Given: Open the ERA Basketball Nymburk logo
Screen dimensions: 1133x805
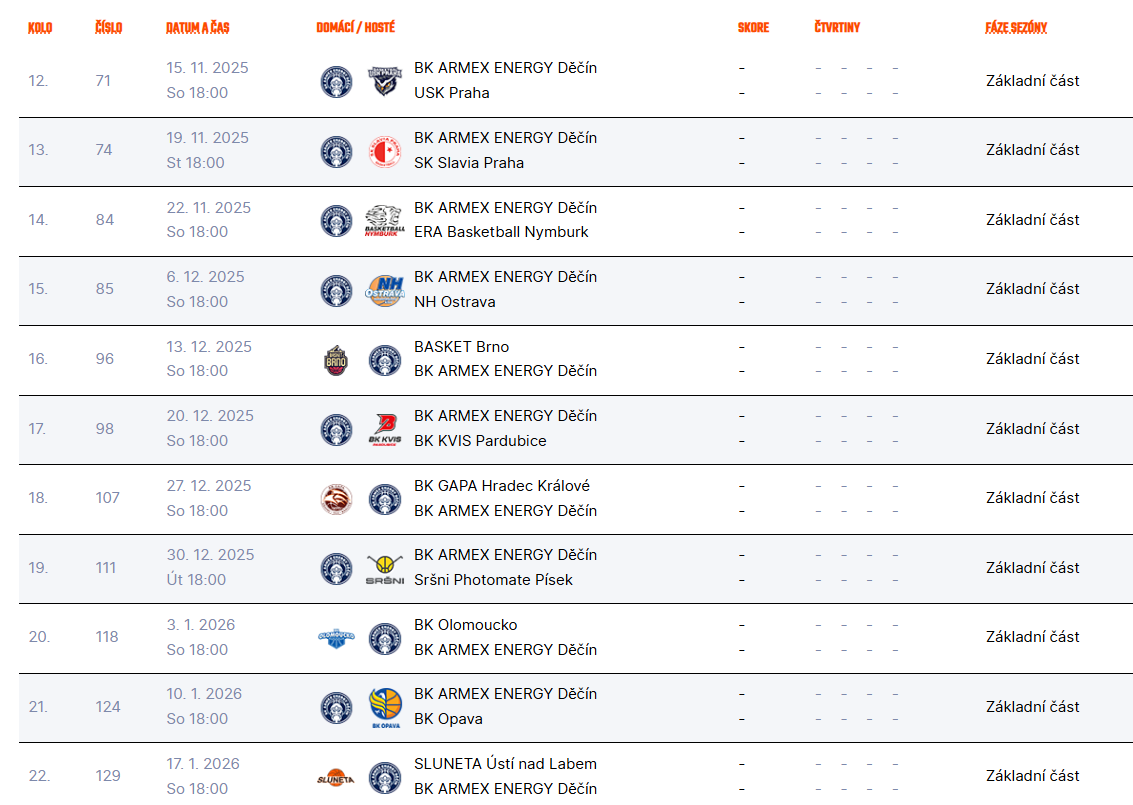Looking at the screenshot, I should [384, 220].
